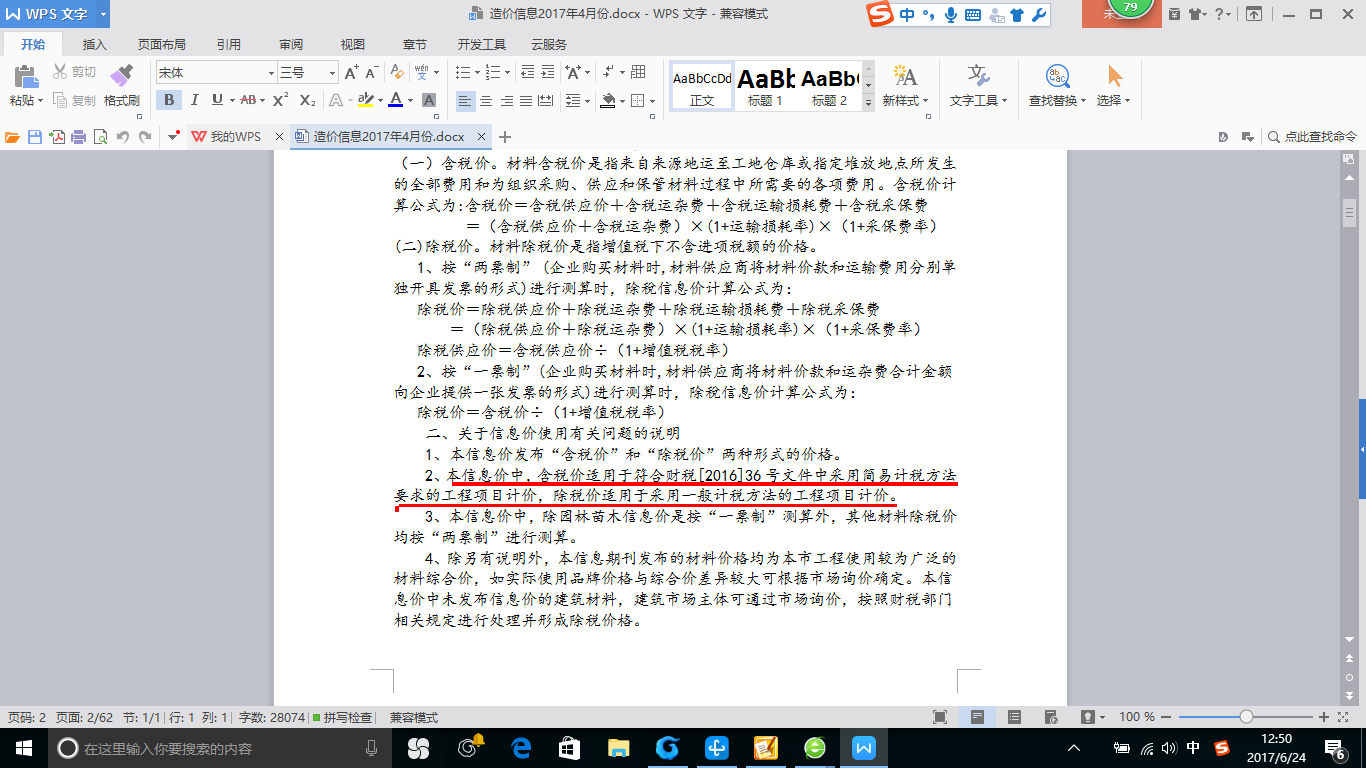Export to PDF icon in quick toolbar
The height and width of the screenshot is (768, 1366).
click(x=57, y=137)
